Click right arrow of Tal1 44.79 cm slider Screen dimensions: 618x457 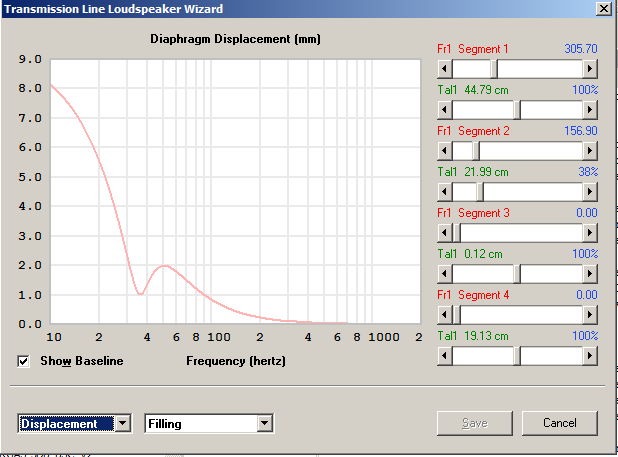(x=590, y=110)
